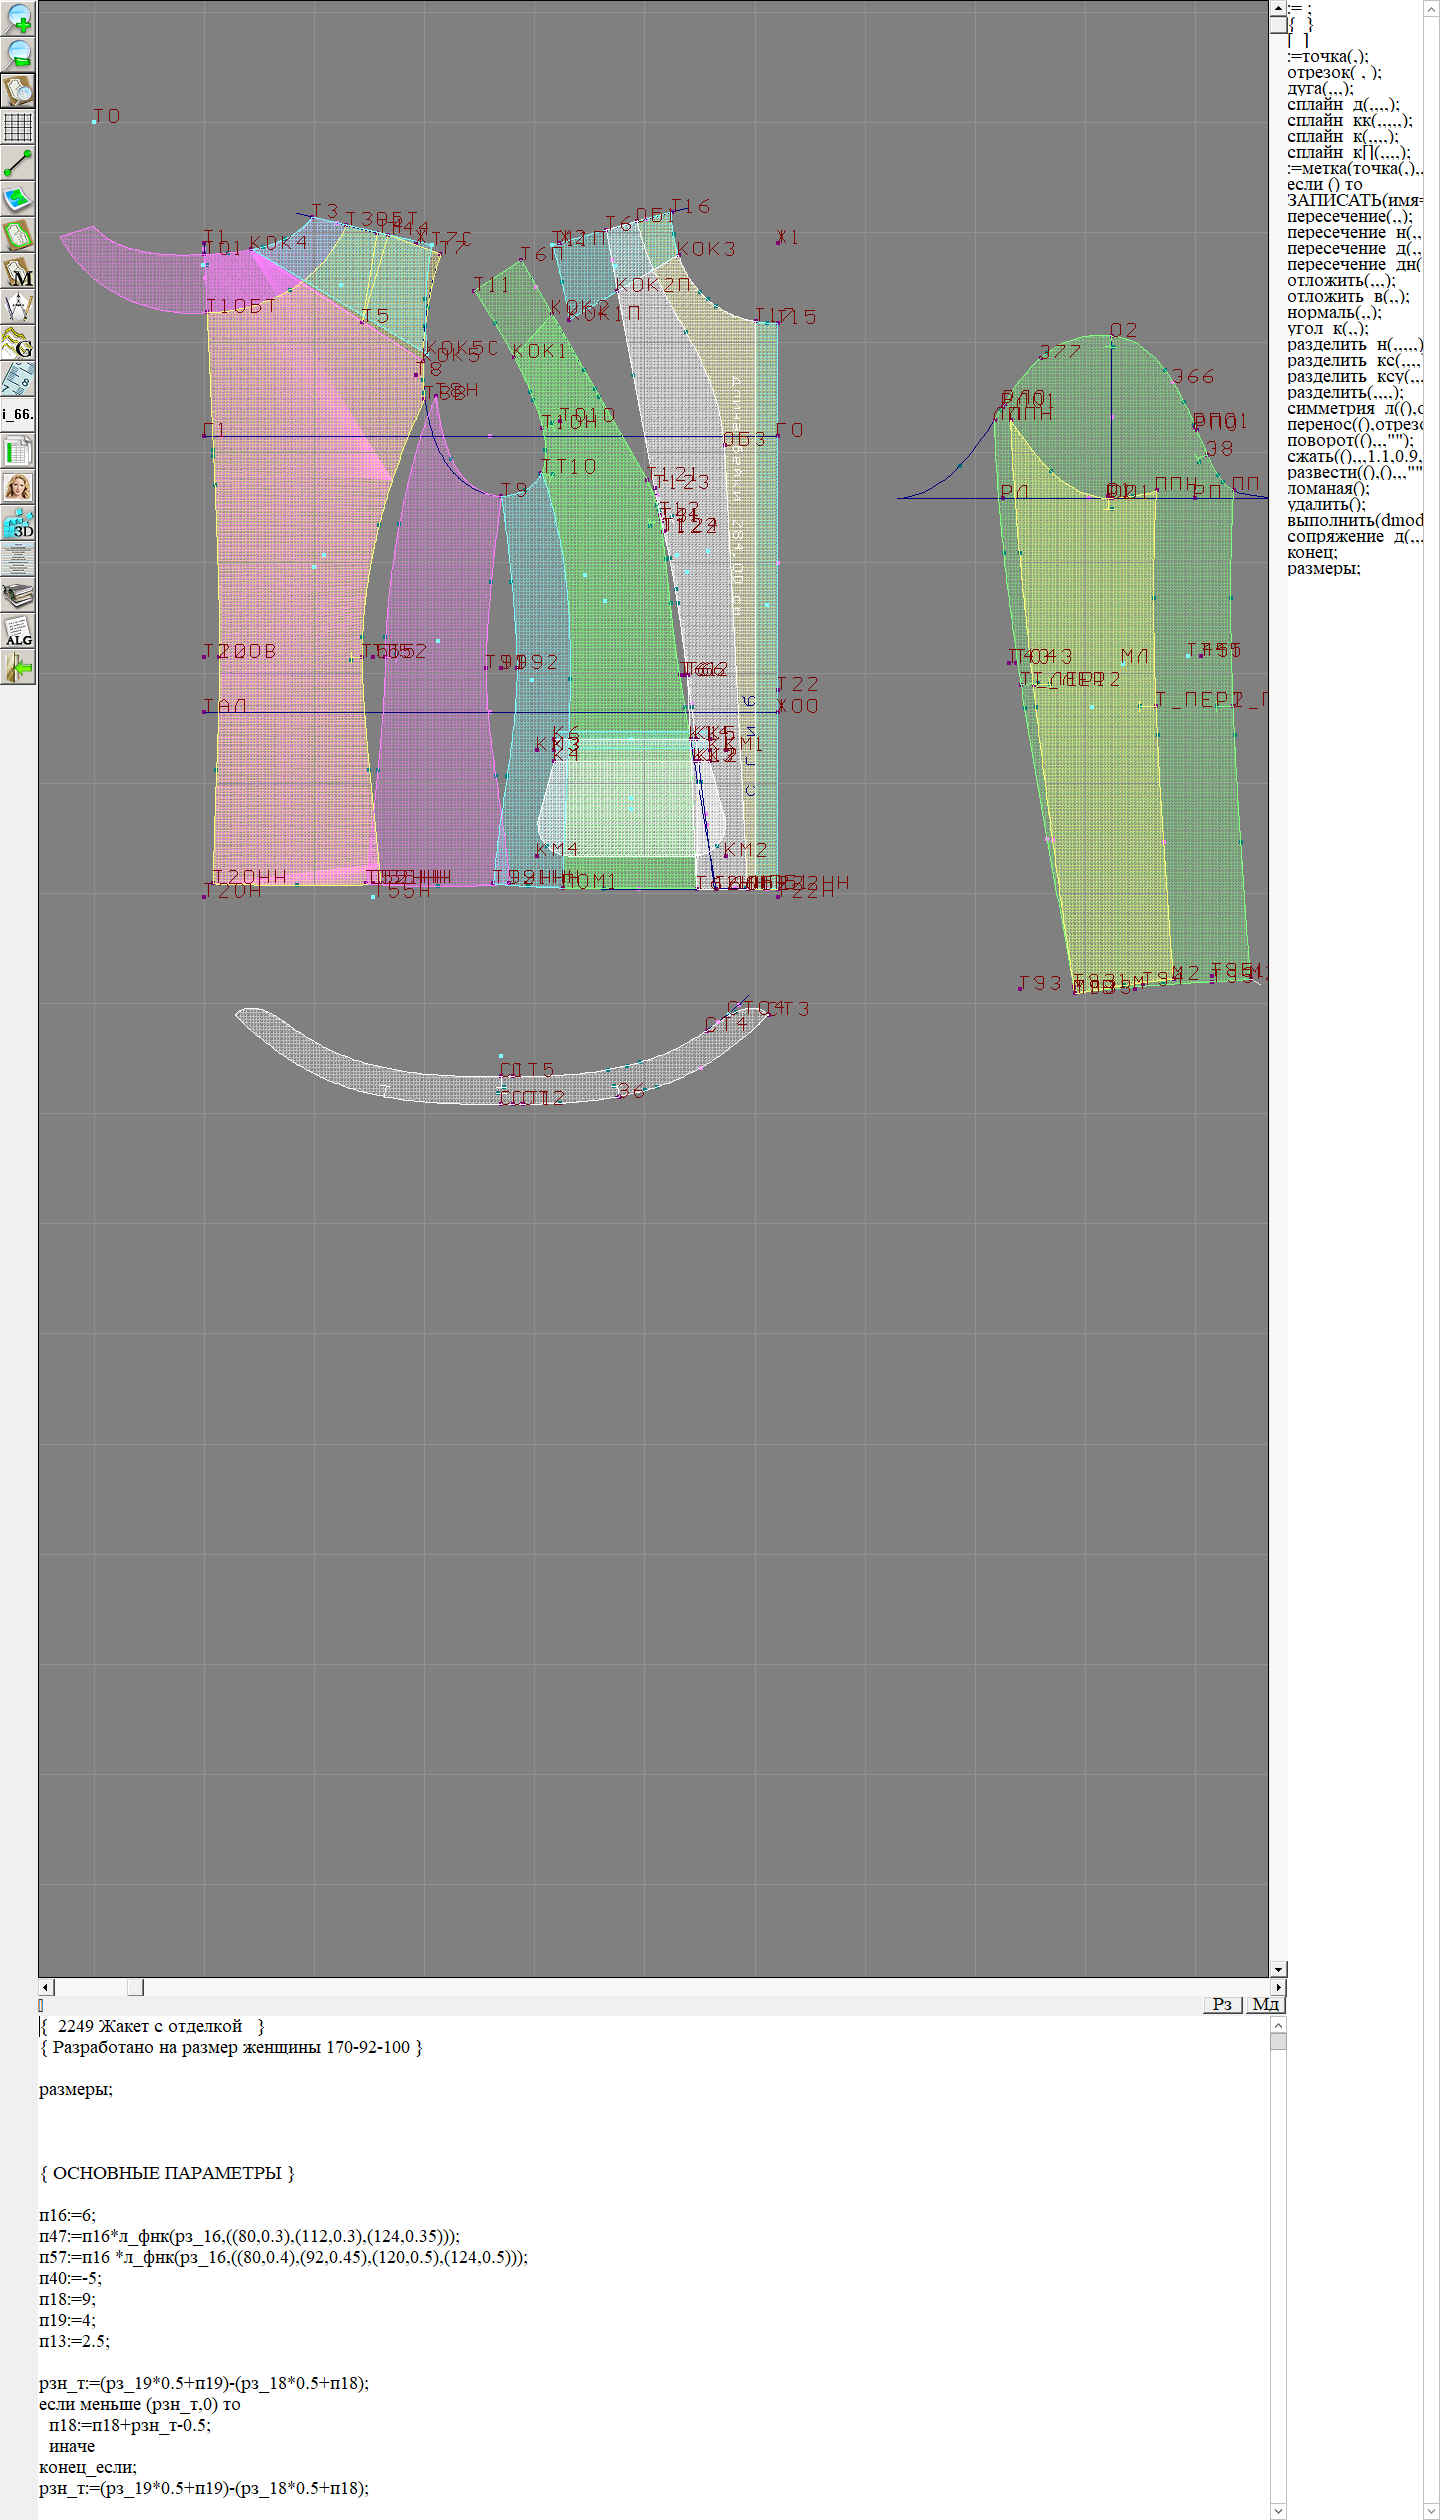Insert the 'отрезок( , );' operator
The height and width of the screenshot is (2520, 1440).
click(x=1333, y=72)
